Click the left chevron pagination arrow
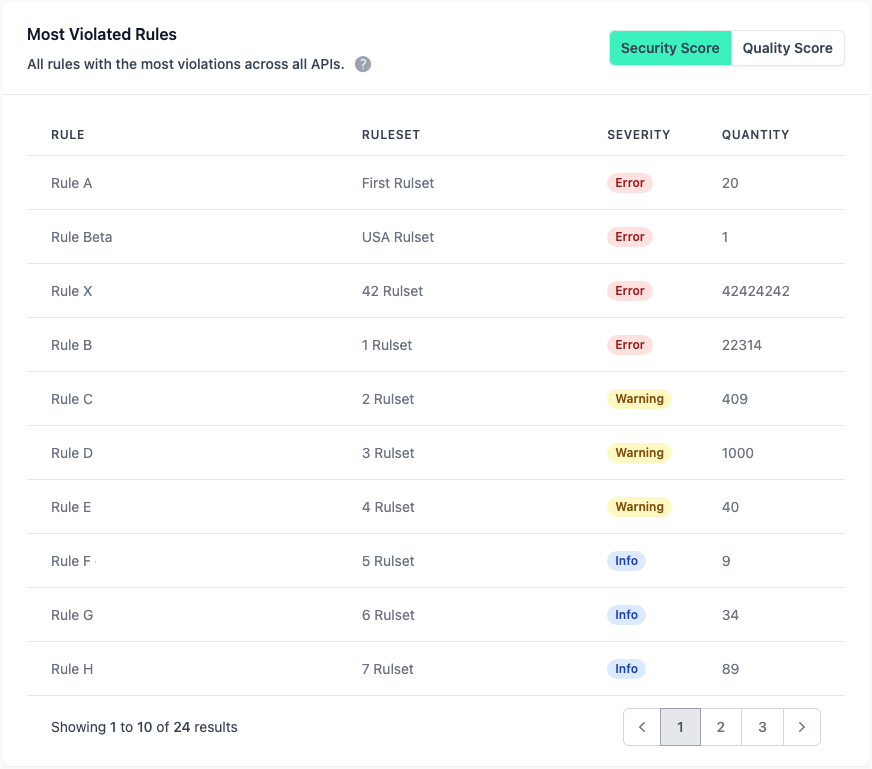The width and height of the screenshot is (872, 769). 641,727
